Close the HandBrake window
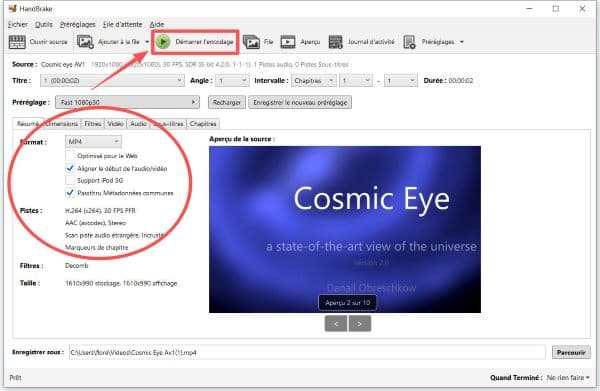This screenshot has width=600, height=391. click(582, 8)
